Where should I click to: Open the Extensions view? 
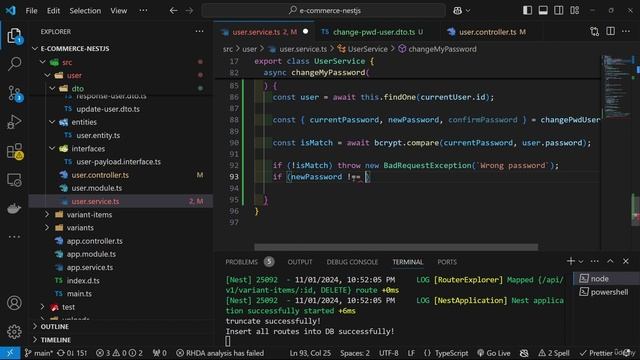point(14,151)
